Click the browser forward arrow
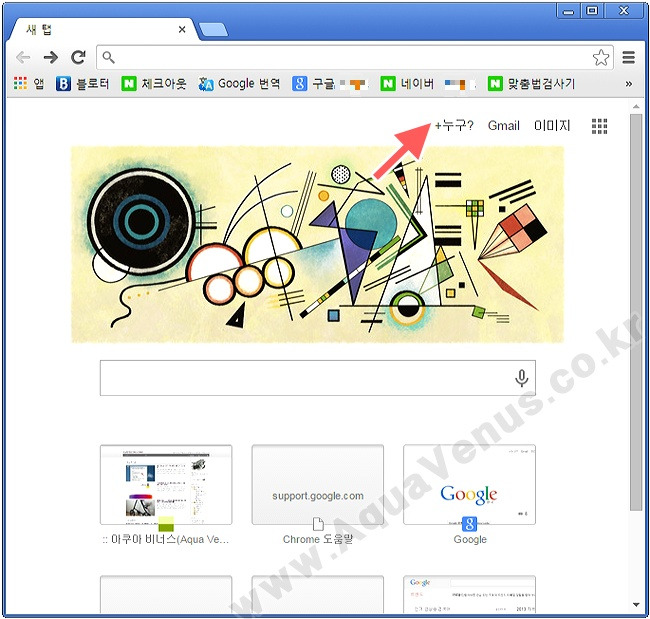Screen dimensions: 650x619 pyautogui.click(x=51, y=57)
